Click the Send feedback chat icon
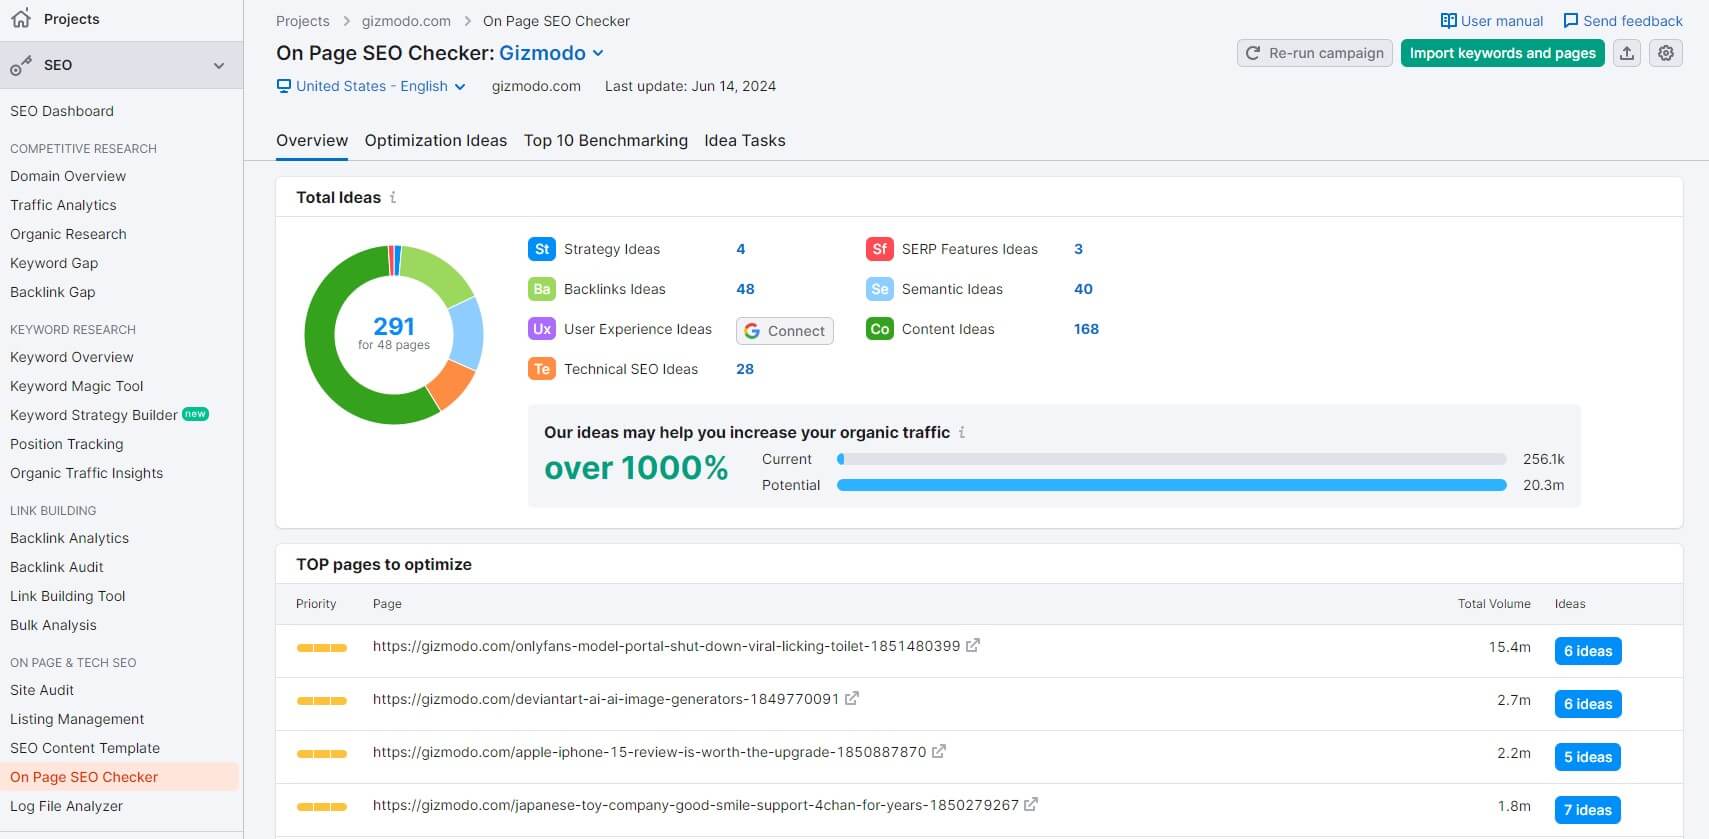 click(x=1571, y=21)
